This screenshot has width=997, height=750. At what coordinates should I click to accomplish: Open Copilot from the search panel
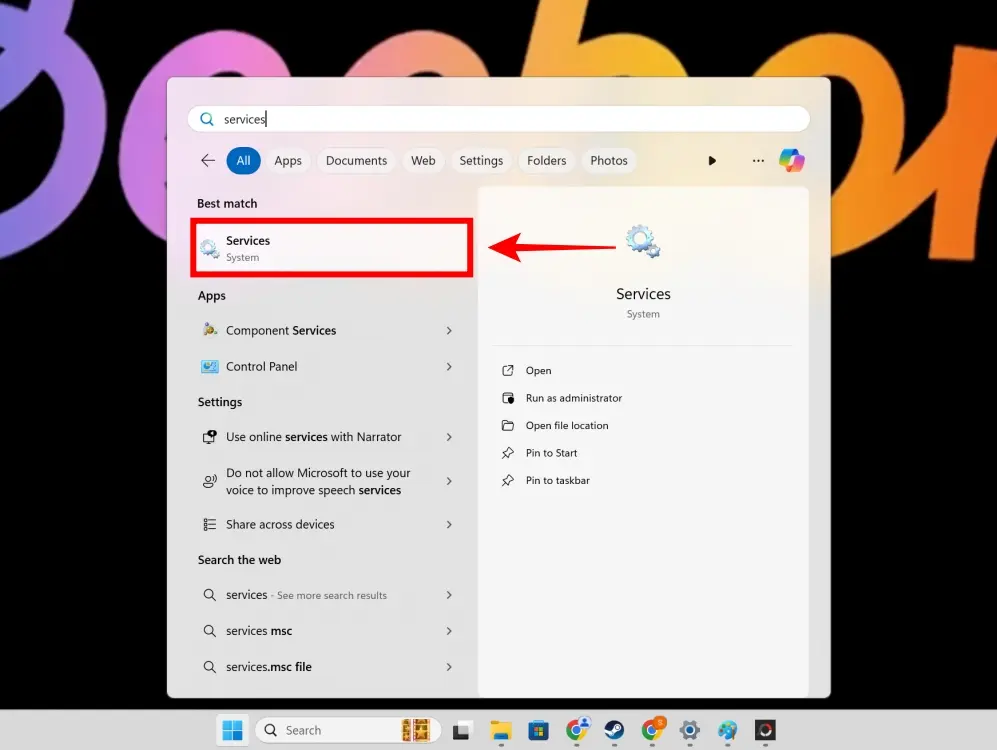792,160
